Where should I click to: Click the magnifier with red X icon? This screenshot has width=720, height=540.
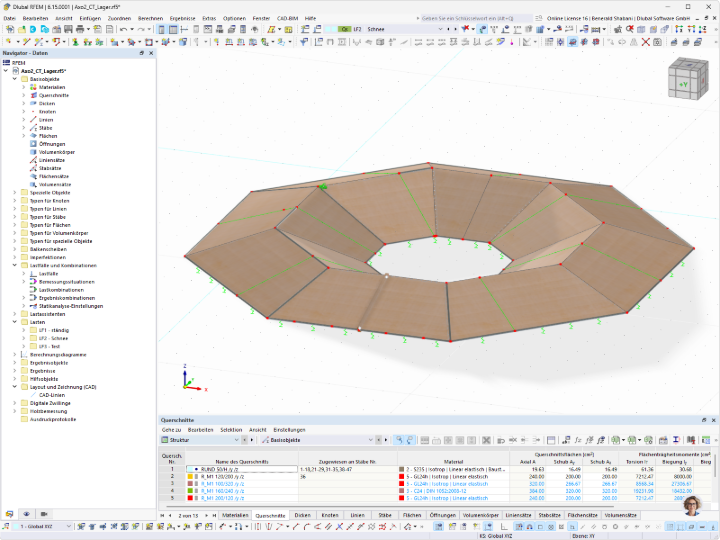(630, 29)
